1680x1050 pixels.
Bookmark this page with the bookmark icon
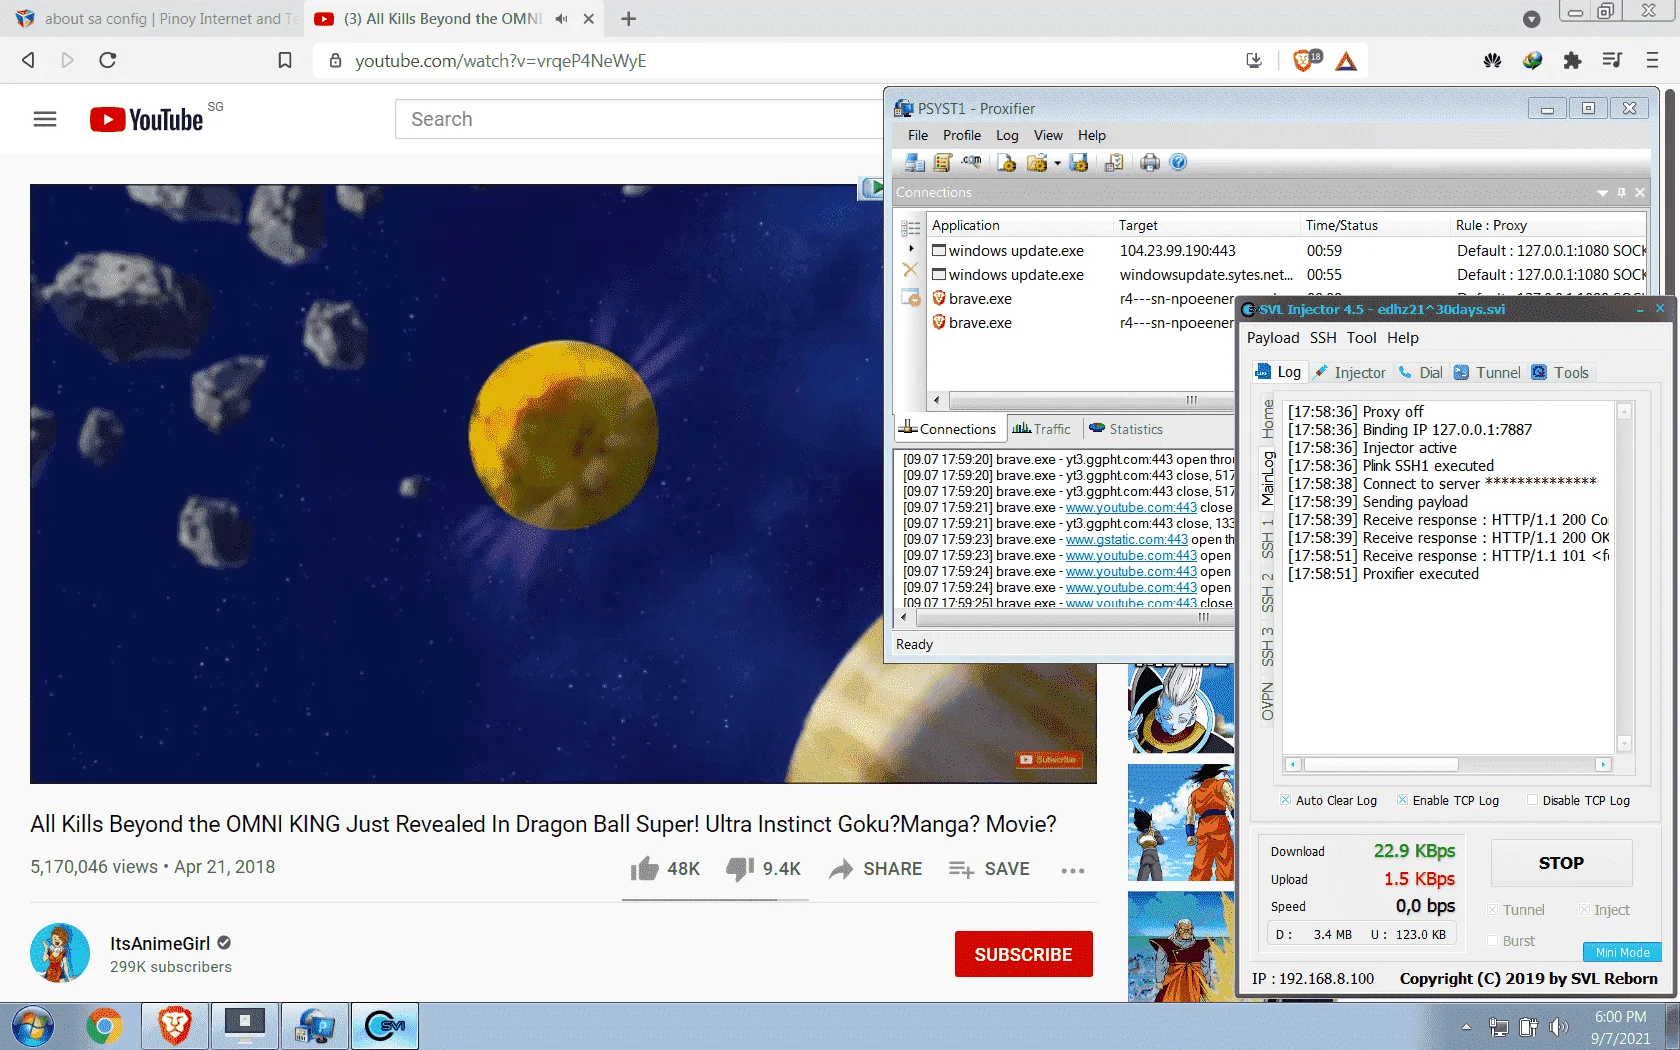coord(285,61)
